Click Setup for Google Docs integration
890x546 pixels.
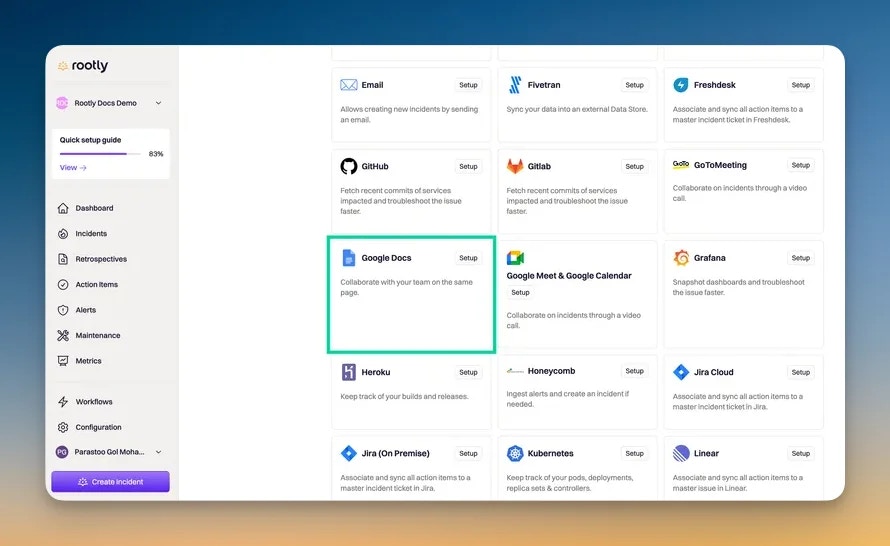[468, 258]
